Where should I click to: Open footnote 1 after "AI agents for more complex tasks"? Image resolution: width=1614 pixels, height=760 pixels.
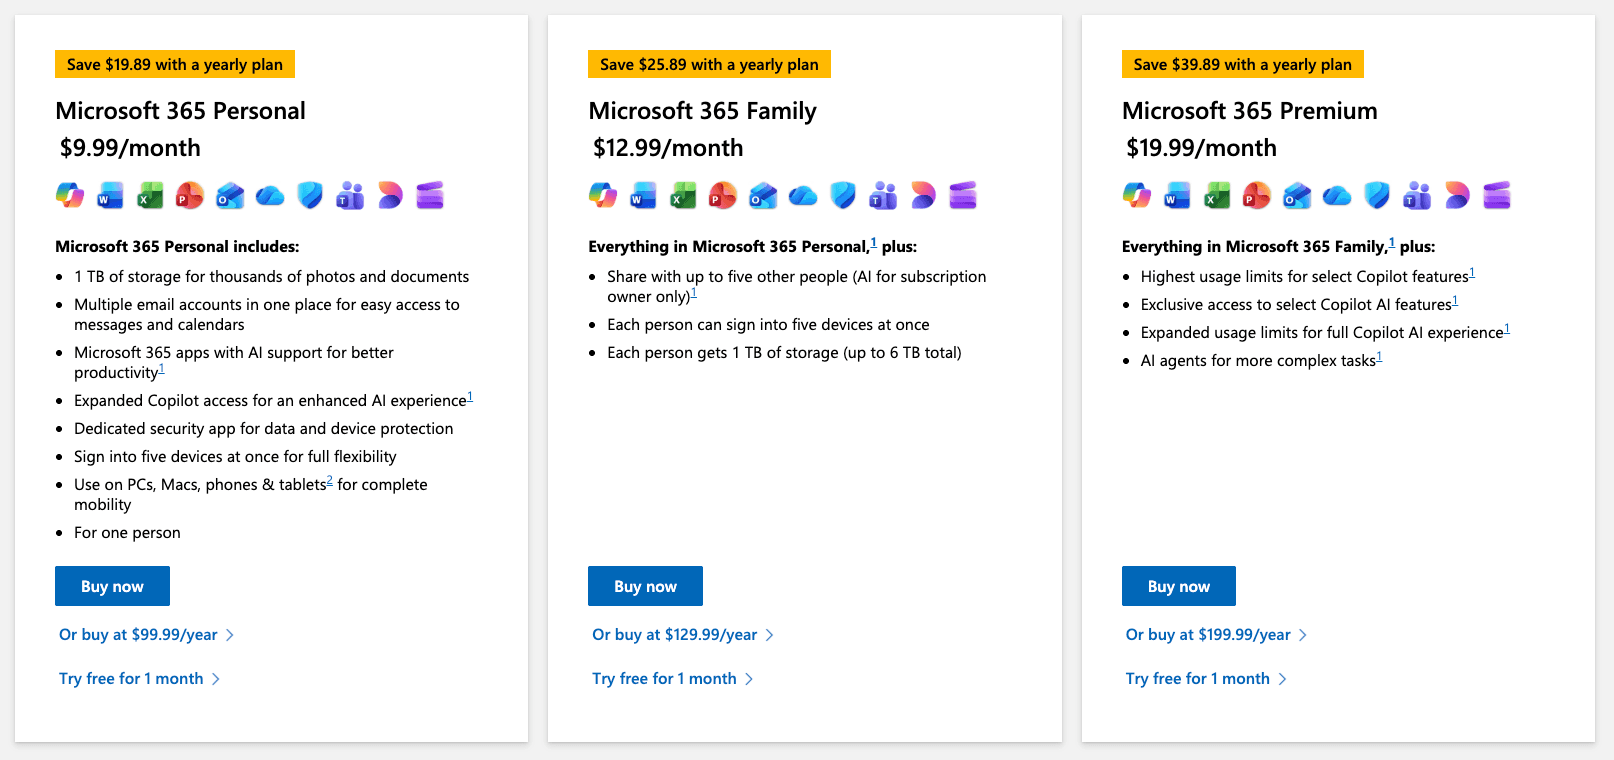coord(1379,357)
